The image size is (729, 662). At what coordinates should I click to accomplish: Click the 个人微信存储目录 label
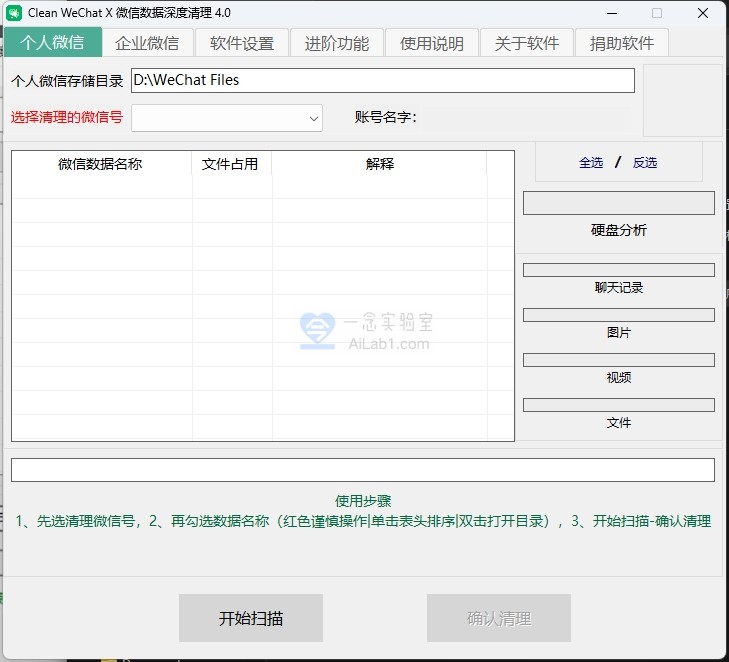[67, 81]
